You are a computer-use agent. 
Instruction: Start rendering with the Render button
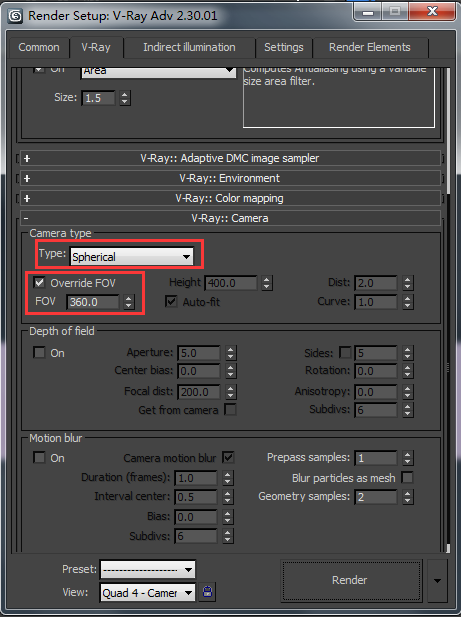pyautogui.click(x=350, y=580)
